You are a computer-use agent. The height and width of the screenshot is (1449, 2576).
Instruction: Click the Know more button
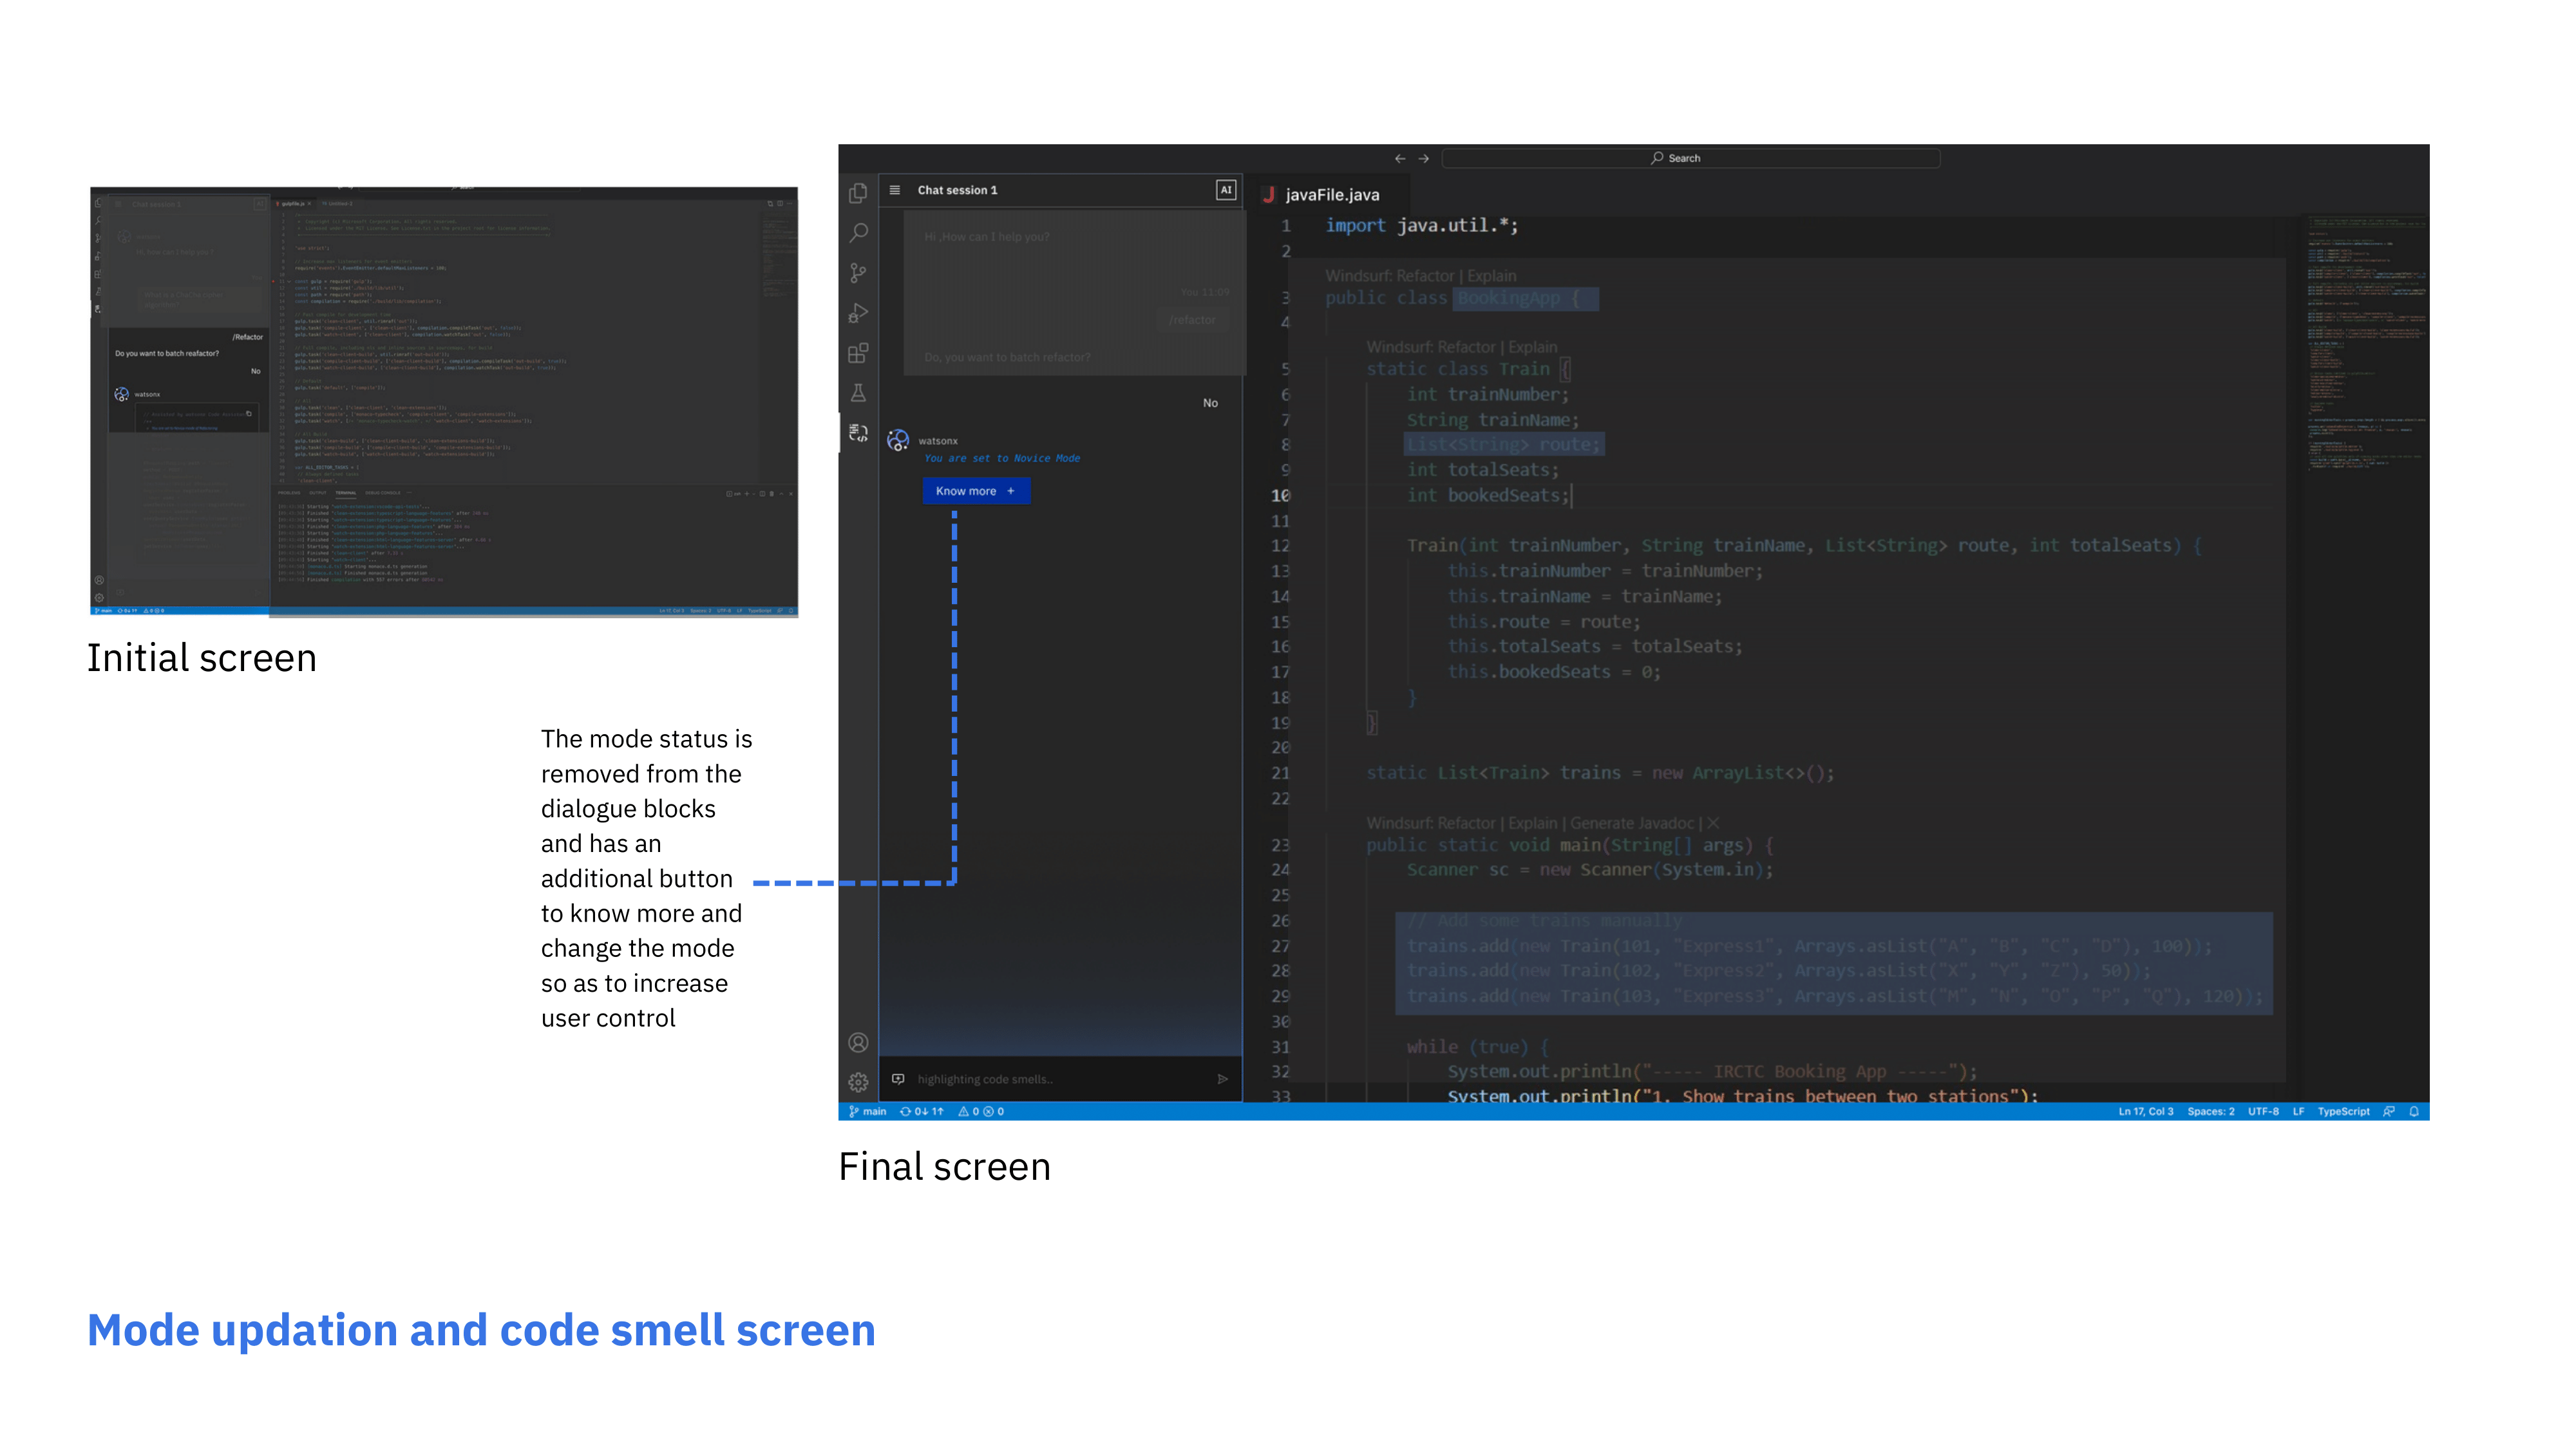coord(976,491)
